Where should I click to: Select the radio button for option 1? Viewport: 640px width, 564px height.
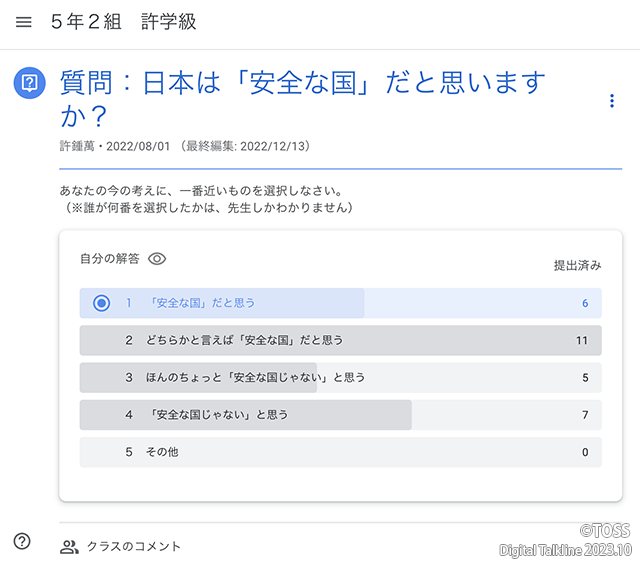(101, 303)
